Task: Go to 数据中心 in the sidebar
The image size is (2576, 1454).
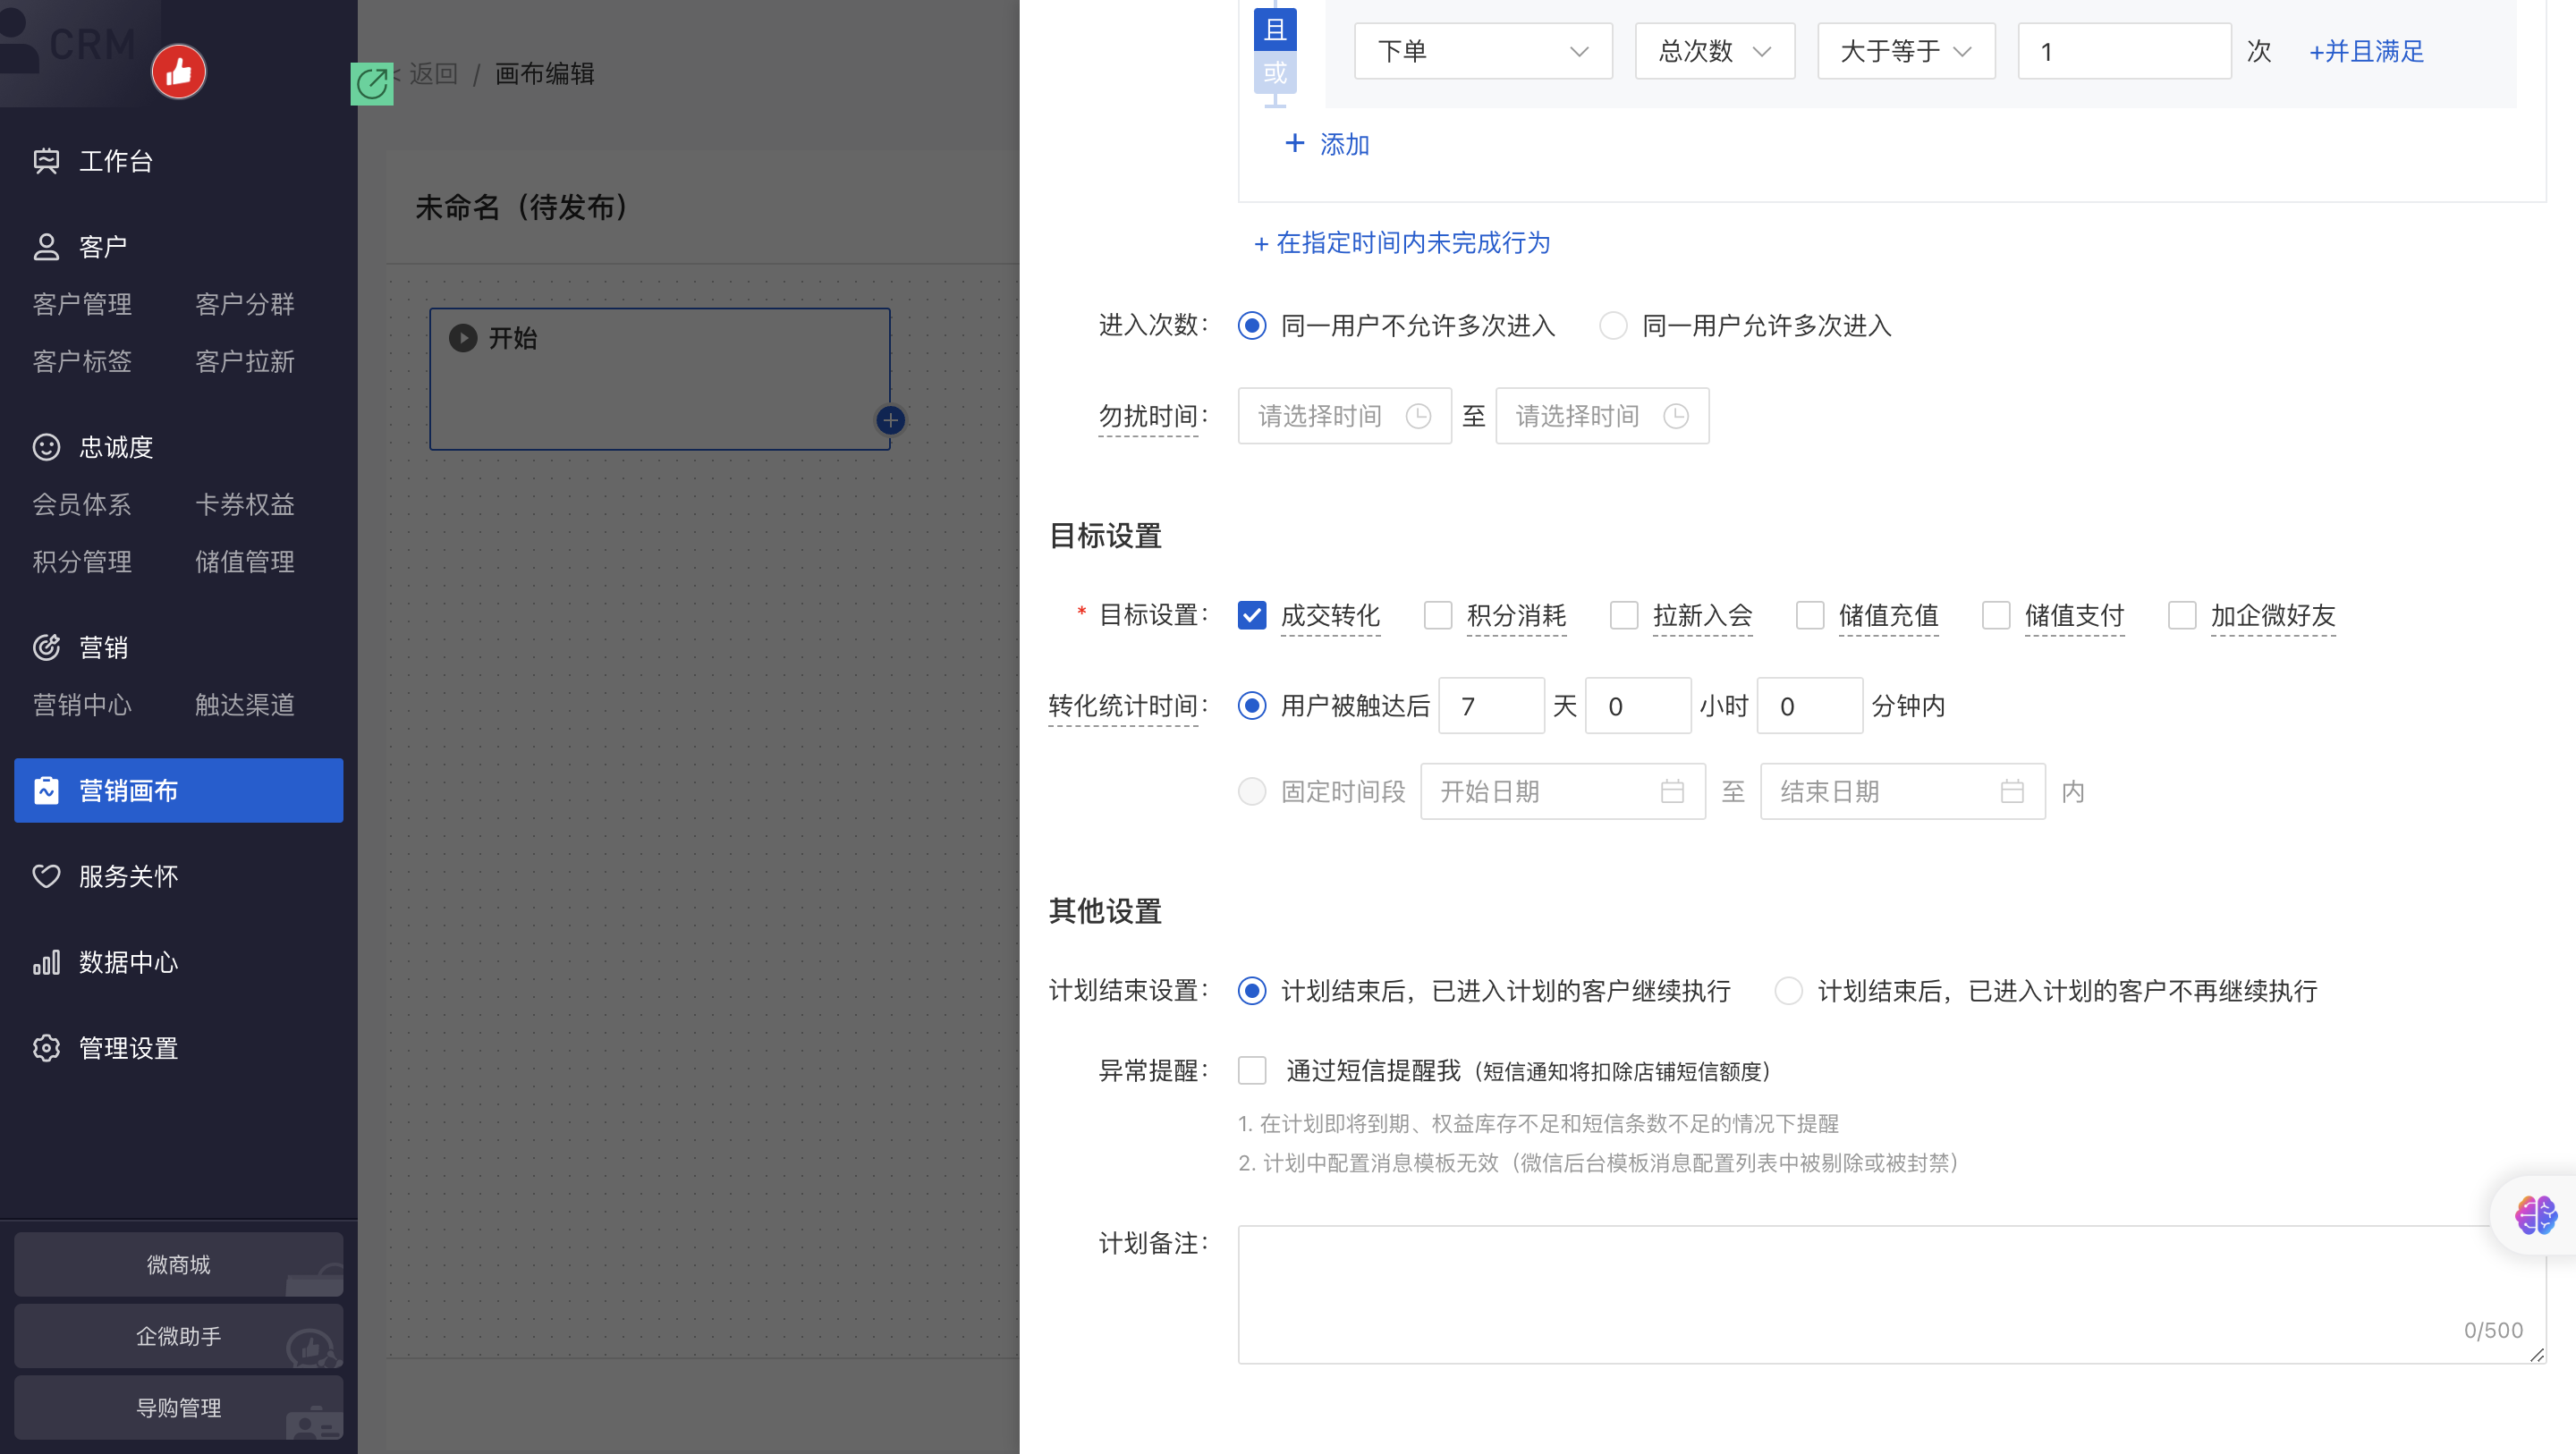Action: click(128, 962)
